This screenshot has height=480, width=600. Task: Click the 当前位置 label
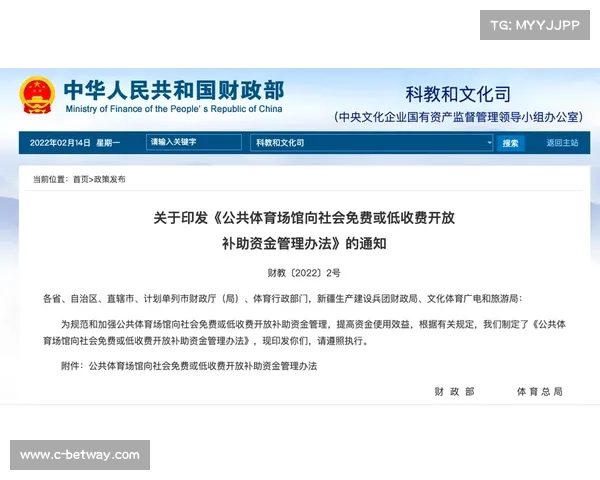(50, 179)
